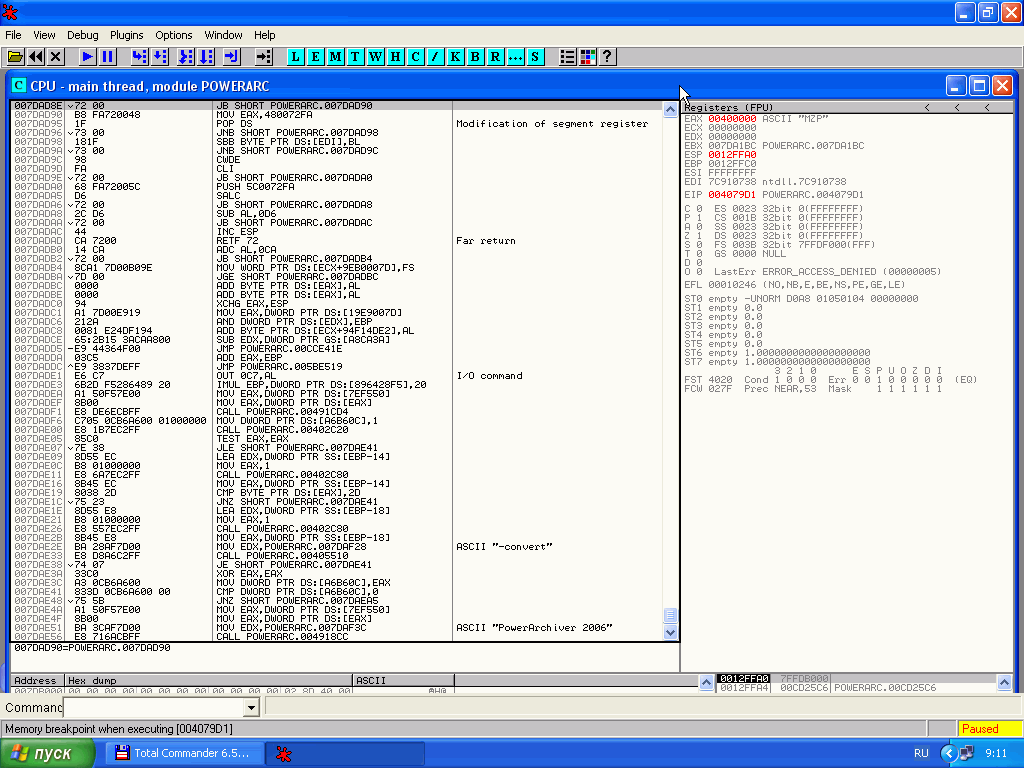The image size is (1024, 768).
Task: Open the Plugins menu
Action: [127, 35]
